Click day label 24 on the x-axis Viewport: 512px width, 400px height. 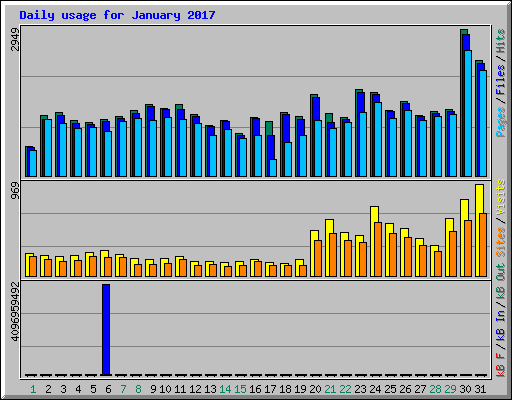[x=375, y=389]
